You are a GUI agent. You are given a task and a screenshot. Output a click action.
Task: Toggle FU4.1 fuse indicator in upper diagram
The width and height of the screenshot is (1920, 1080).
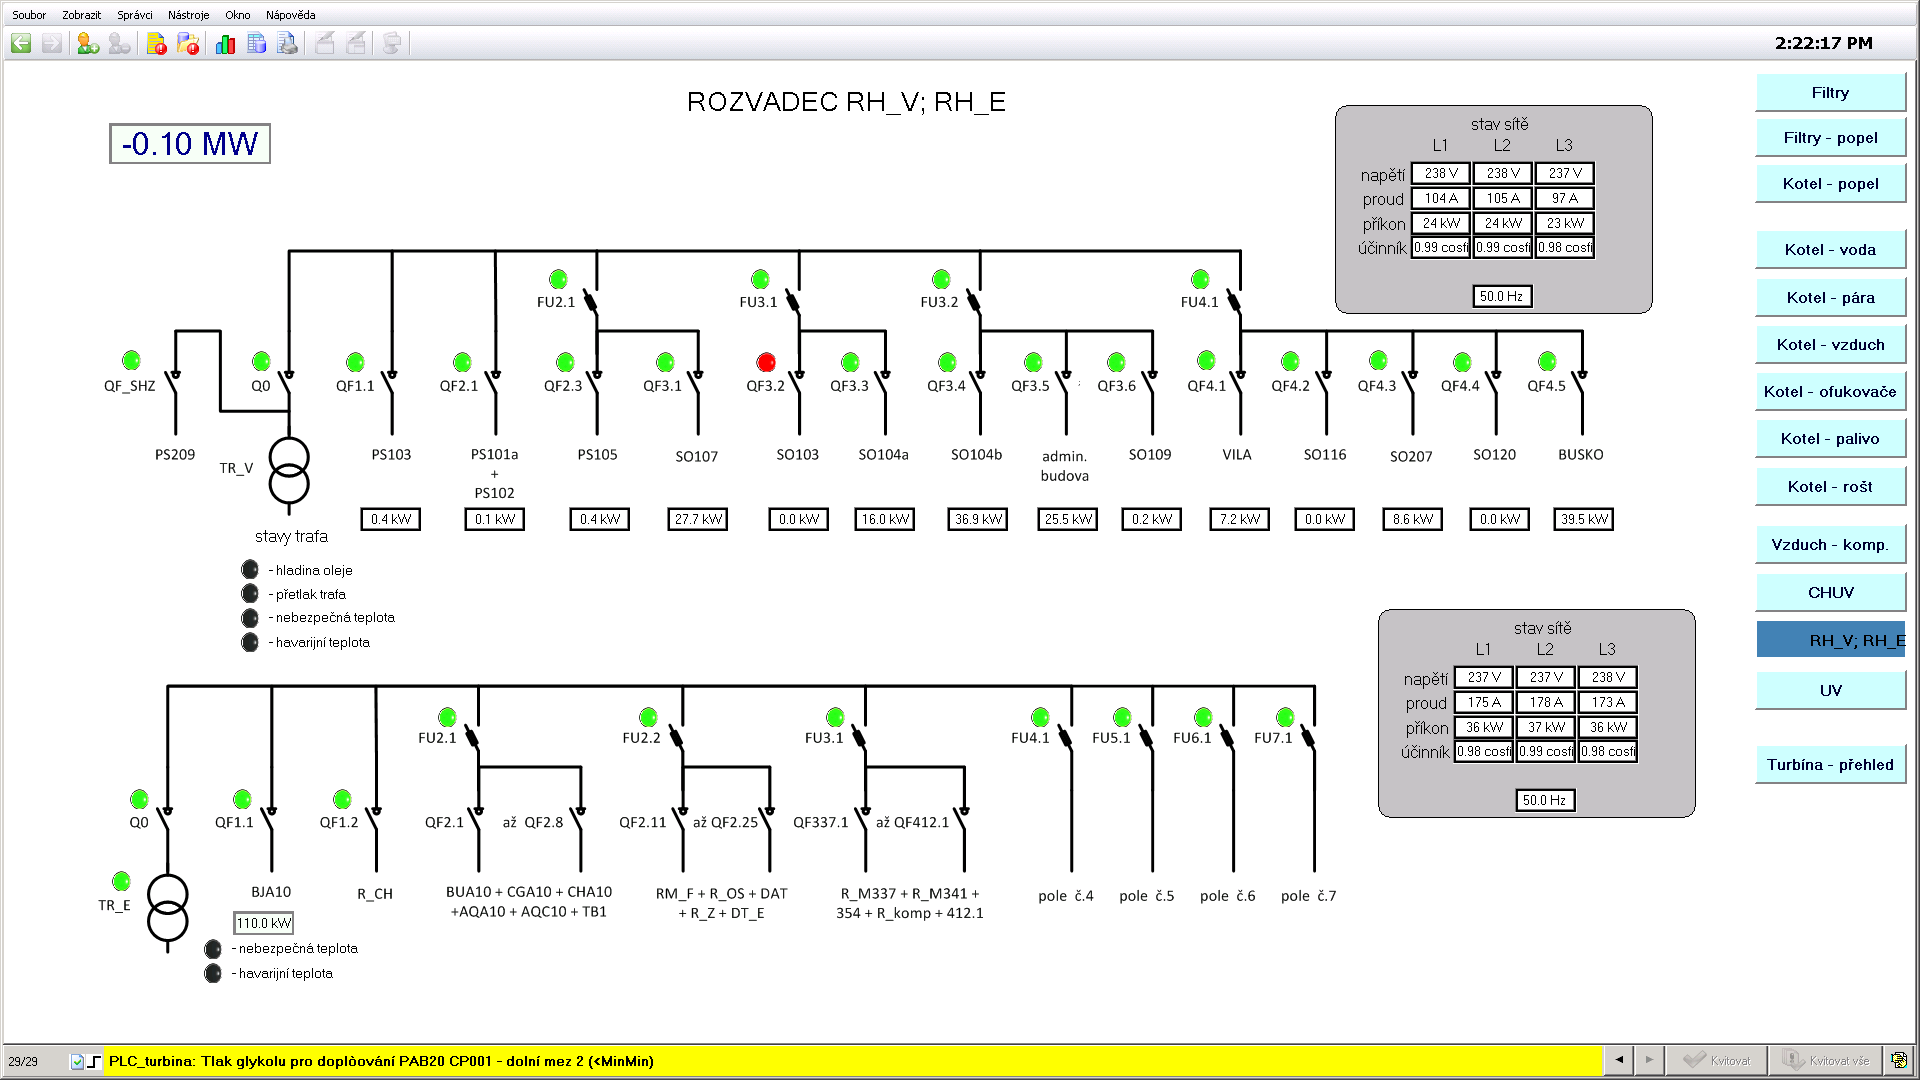[x=1200, y=279]
